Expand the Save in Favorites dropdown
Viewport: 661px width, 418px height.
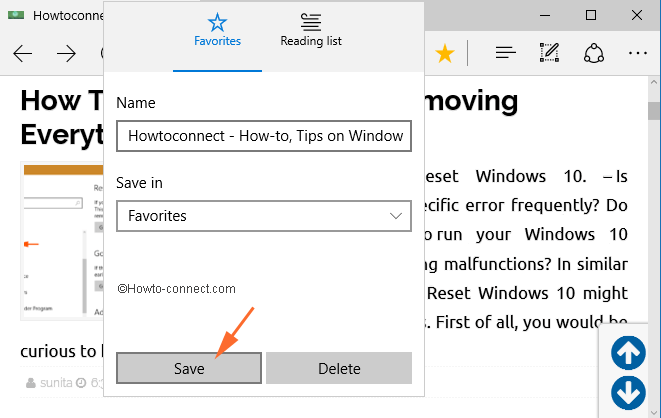(264, 216)
